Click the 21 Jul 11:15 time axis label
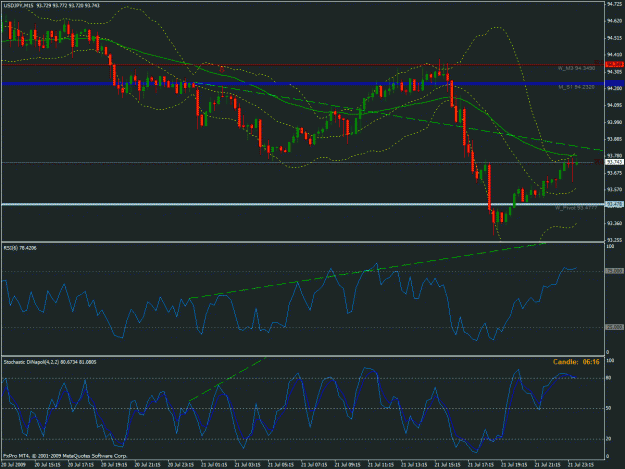The image size is (625, 469). click(381, 465)
